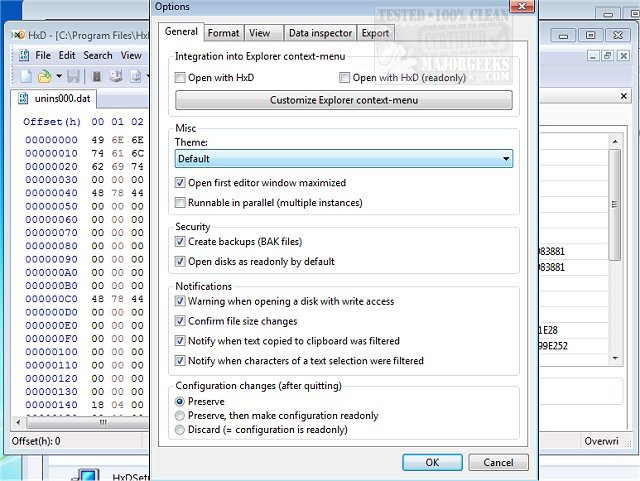Click the document icon left of File menu
The height and width of the screenshot is (481, 640).
[x=24, y=56]
